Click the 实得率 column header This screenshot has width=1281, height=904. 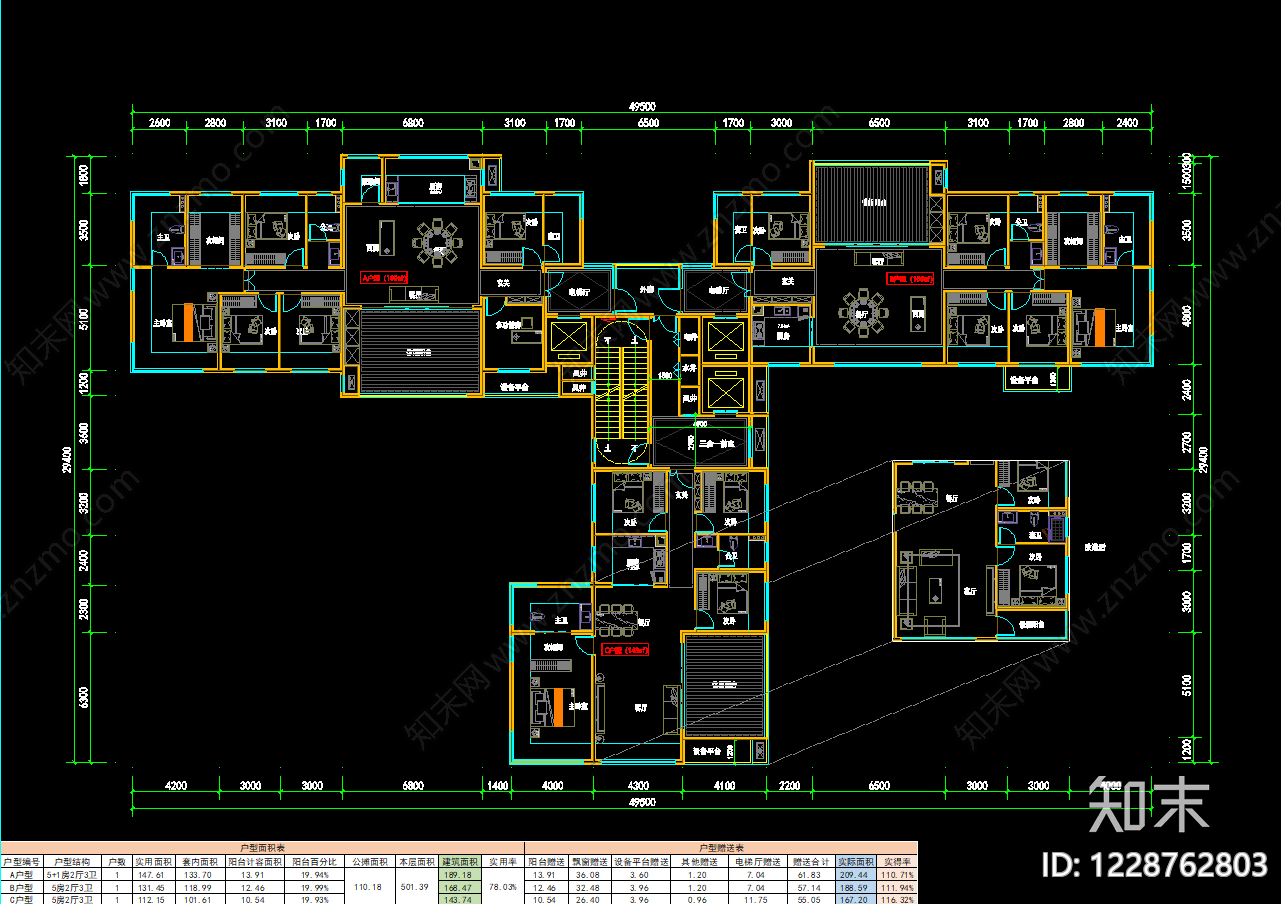(898, 861)
